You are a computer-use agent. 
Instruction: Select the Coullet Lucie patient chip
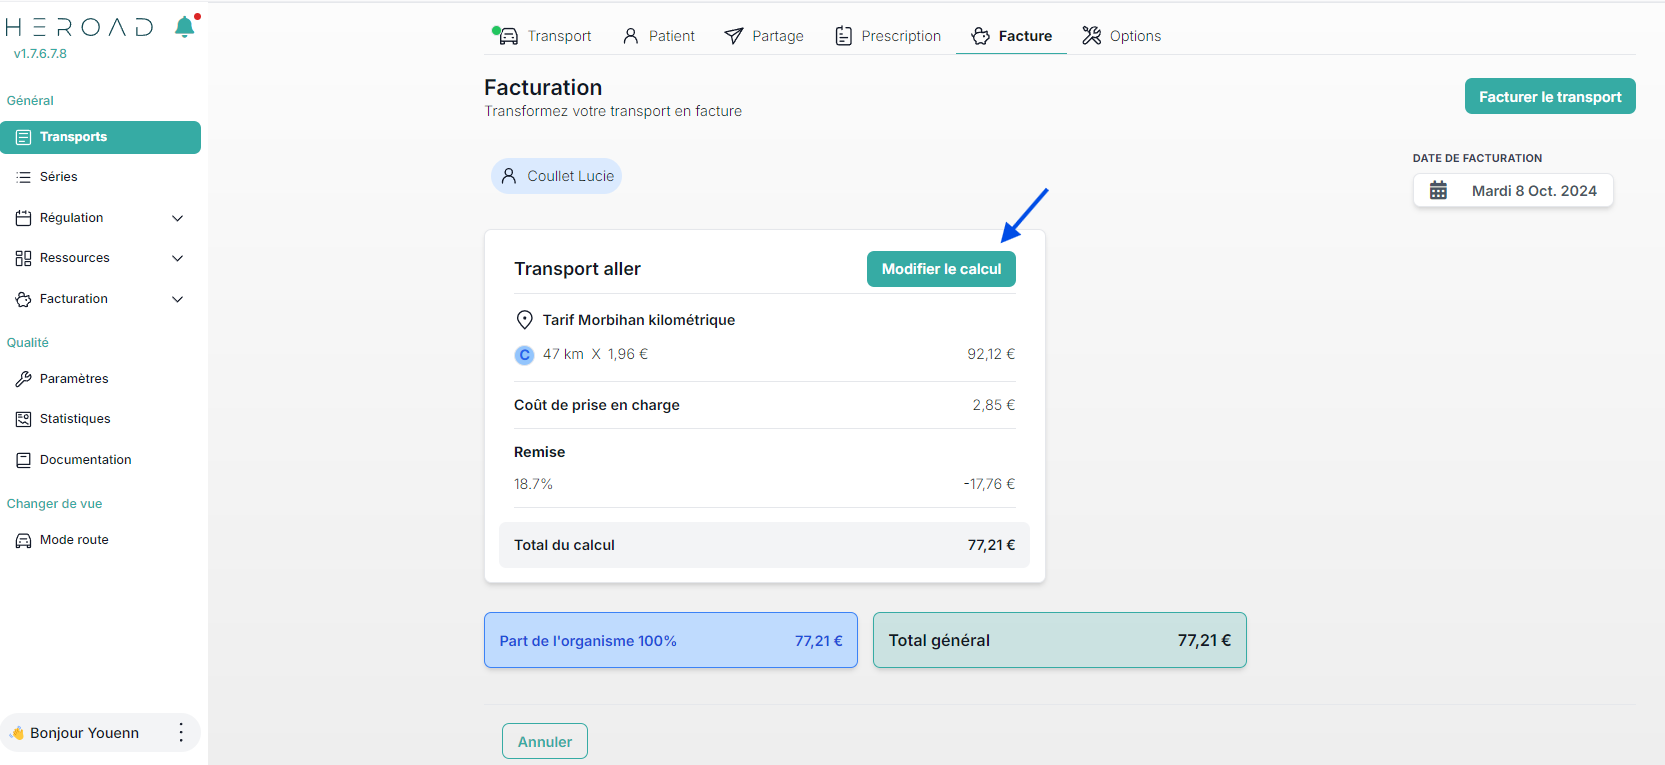point(556,176)
